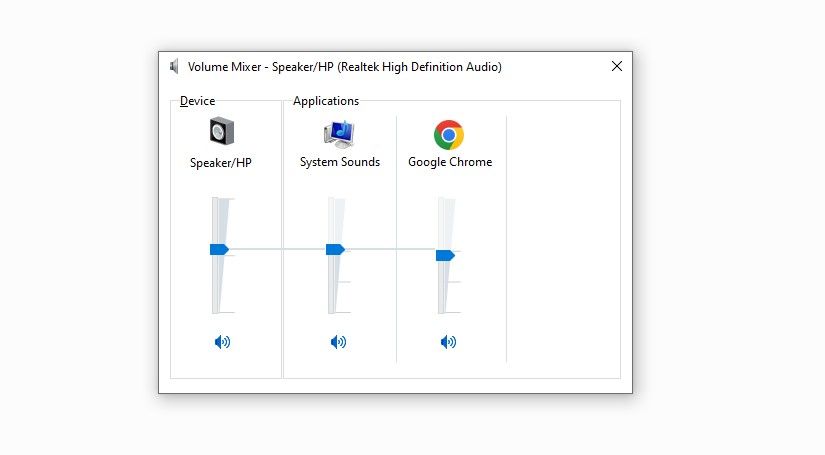This screenshot has width=825, height=455.
Task: Click the Device group label
Action: 197,101
